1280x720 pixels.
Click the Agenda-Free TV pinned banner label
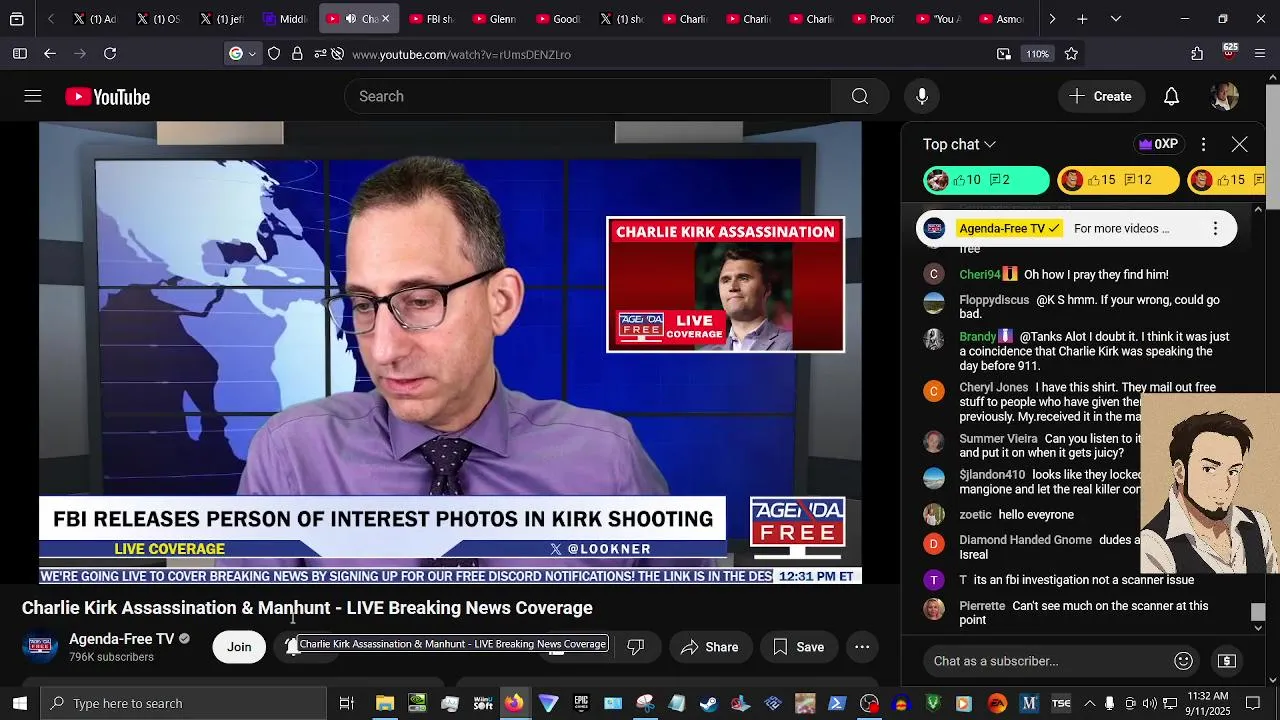[x=1009, y=228]
